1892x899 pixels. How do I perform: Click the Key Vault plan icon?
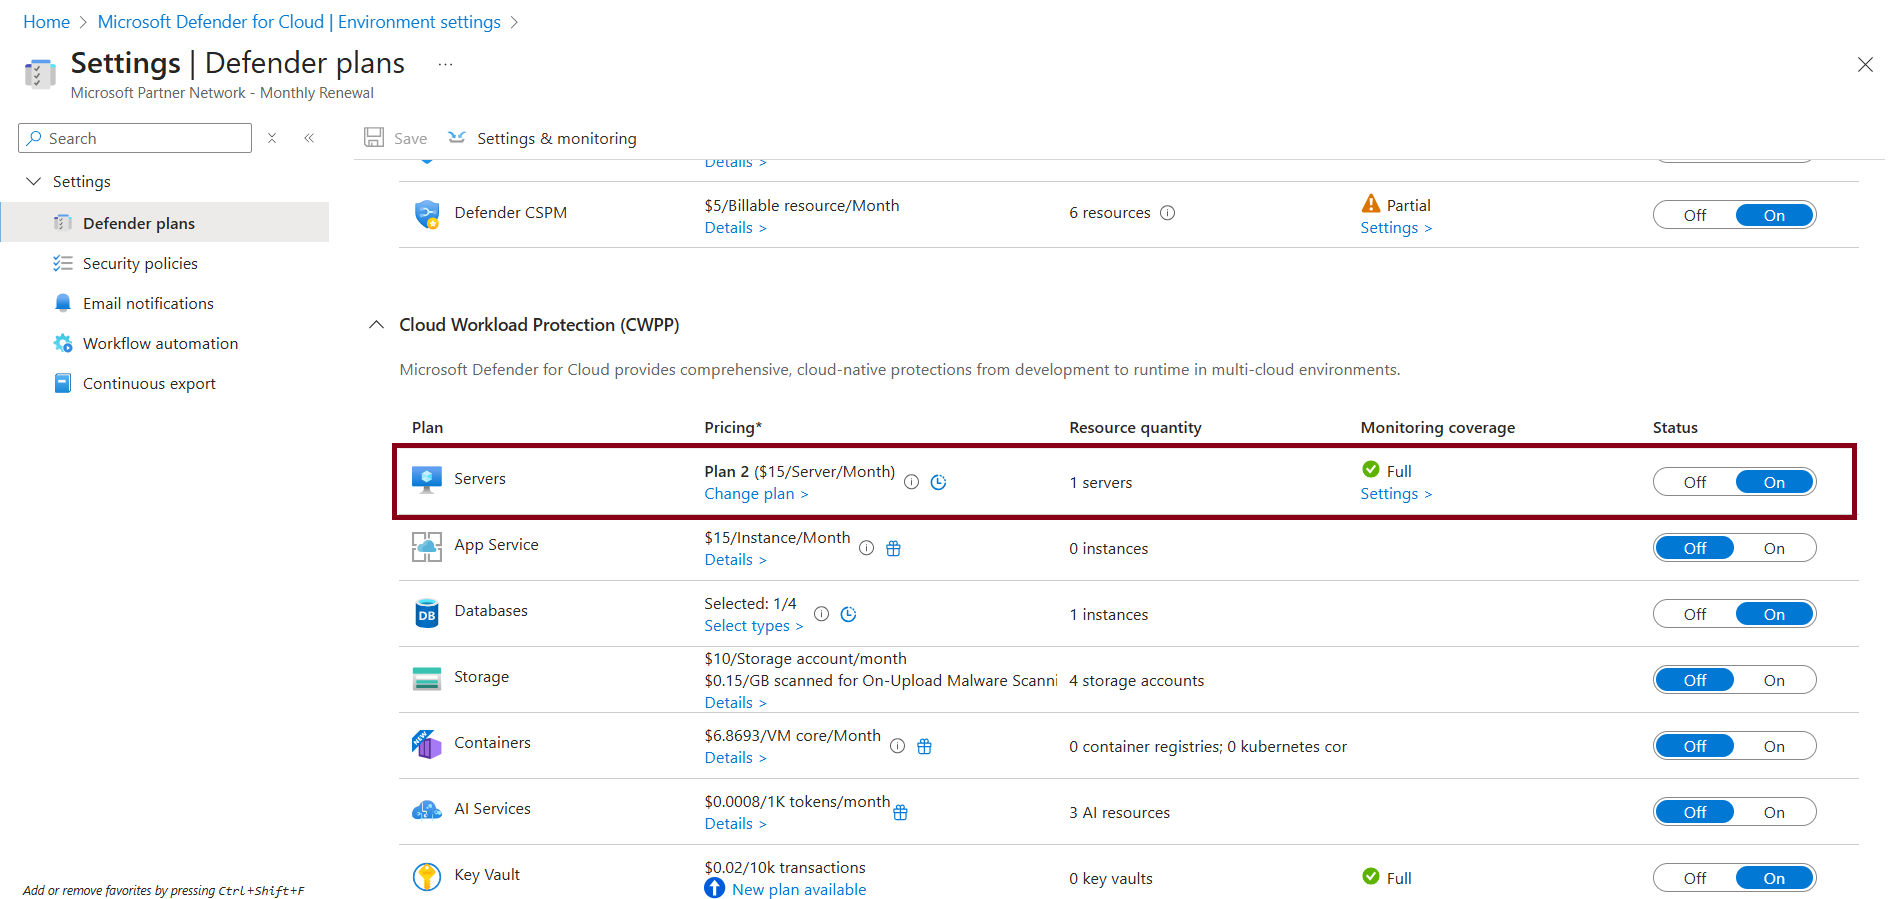427,877
